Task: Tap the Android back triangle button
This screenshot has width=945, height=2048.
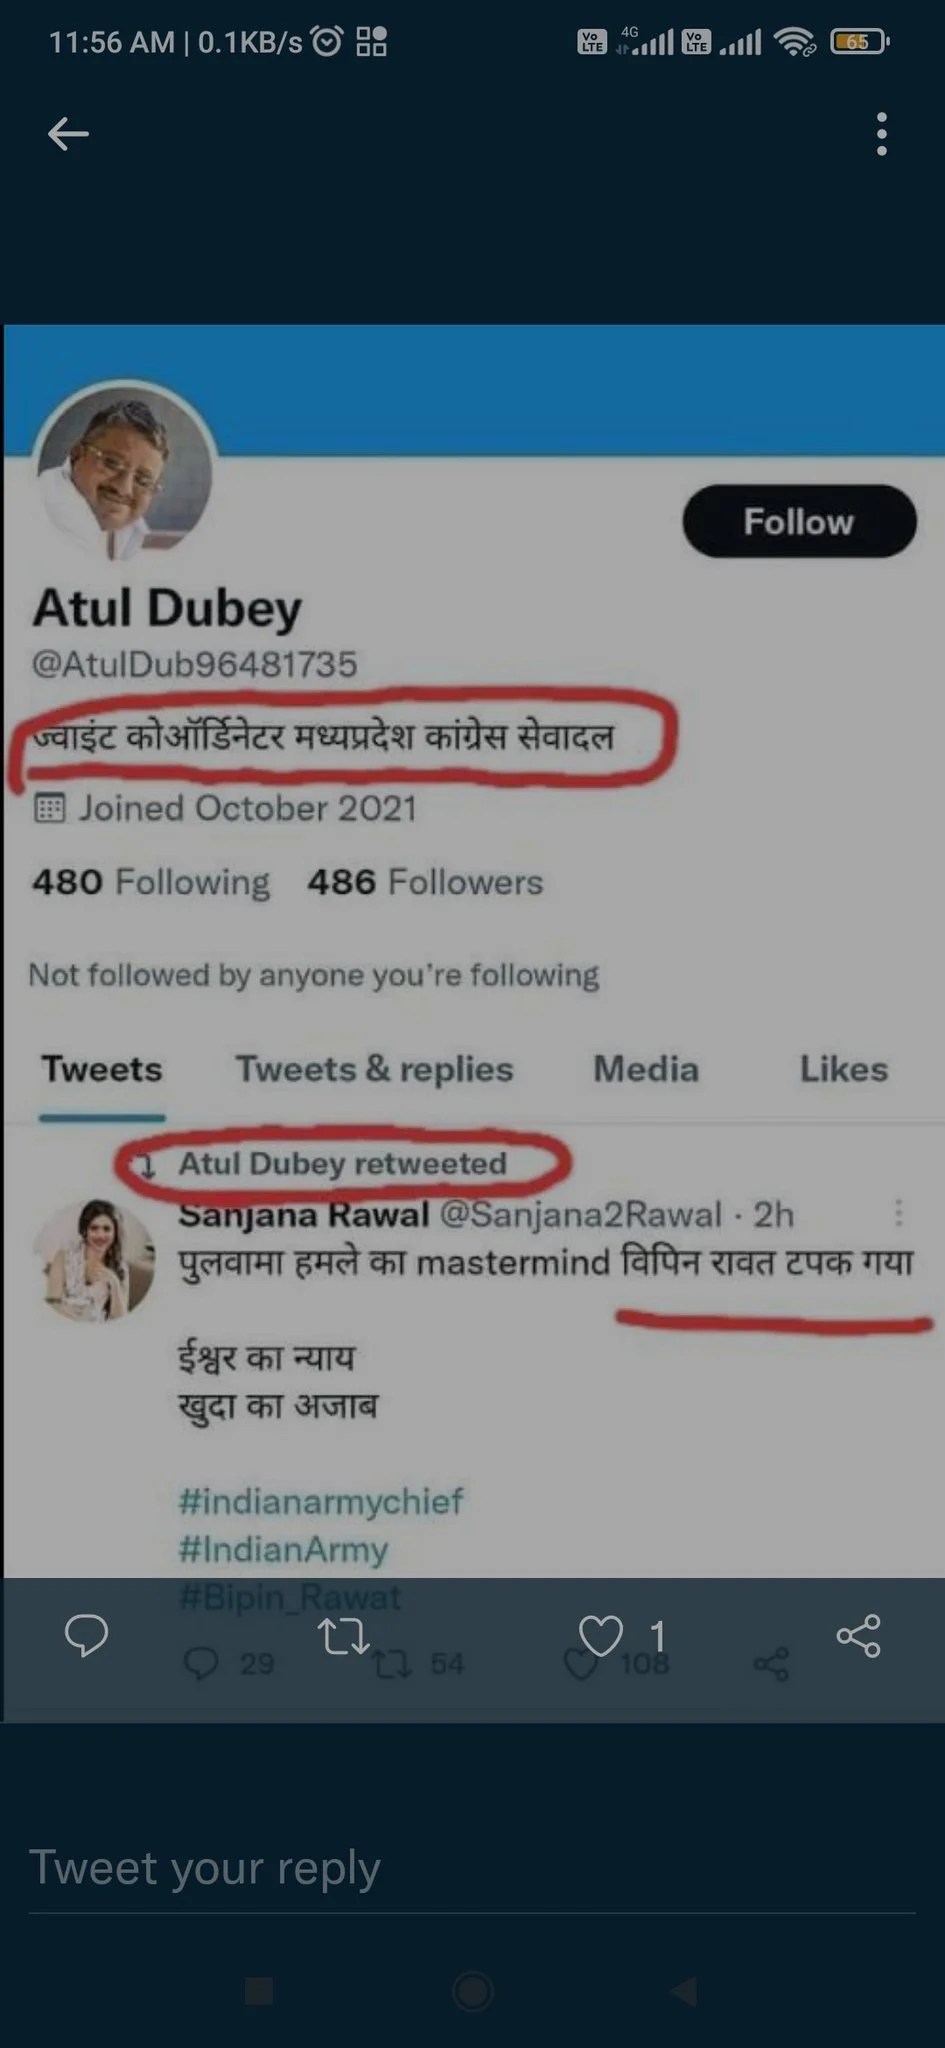Action: point(684,1991)
